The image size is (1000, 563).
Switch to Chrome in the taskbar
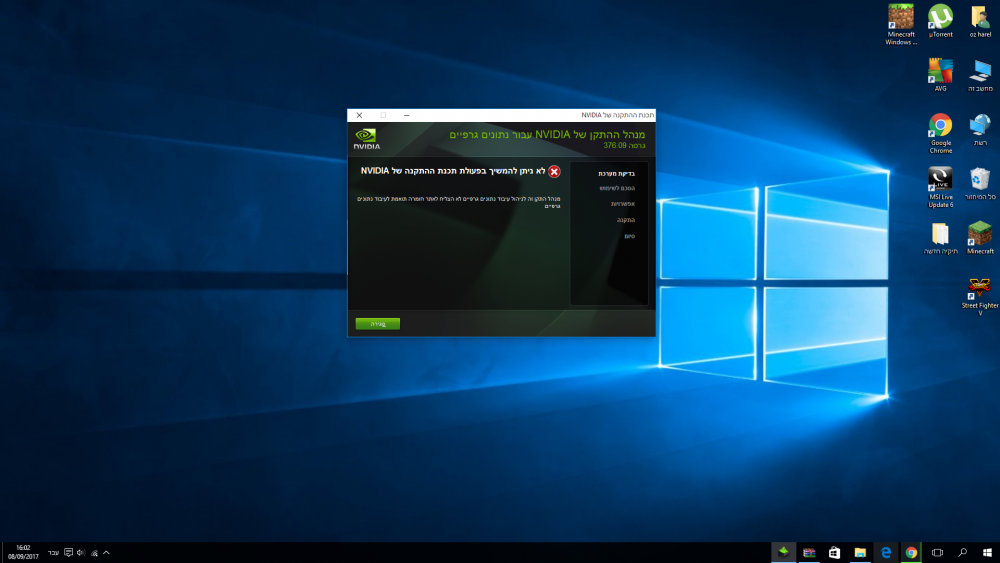(x=911, y=553)
